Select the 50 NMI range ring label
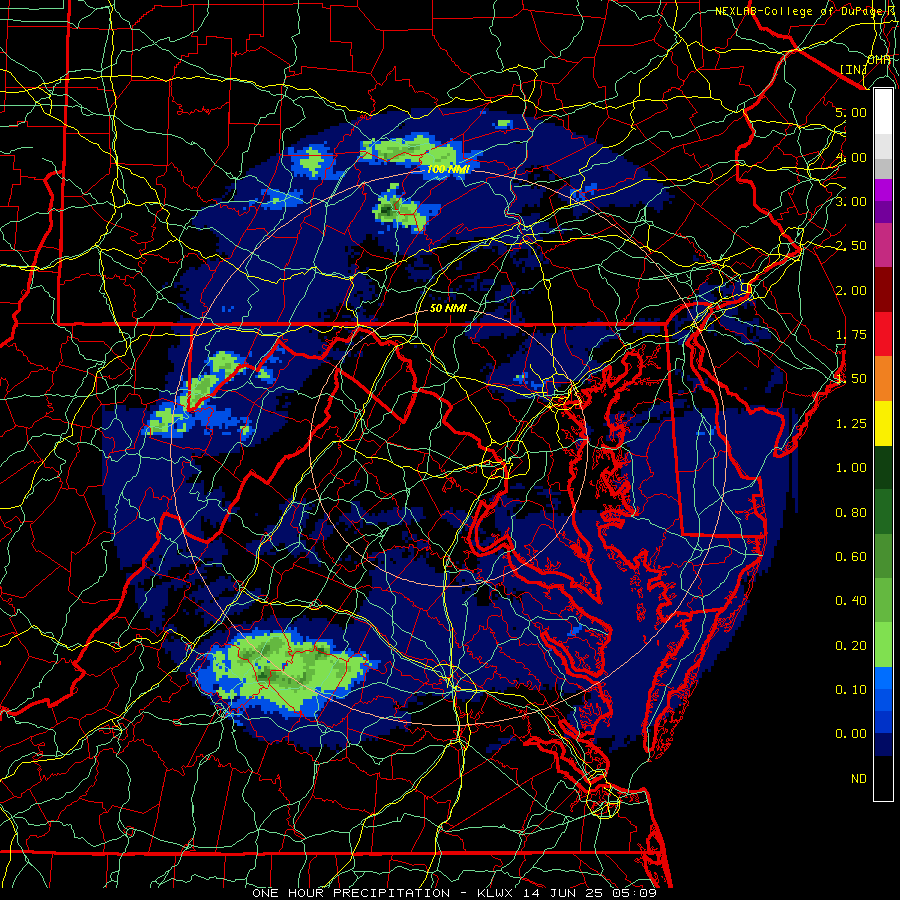Viewport: 900px width, 900px height. pos(448,308)
